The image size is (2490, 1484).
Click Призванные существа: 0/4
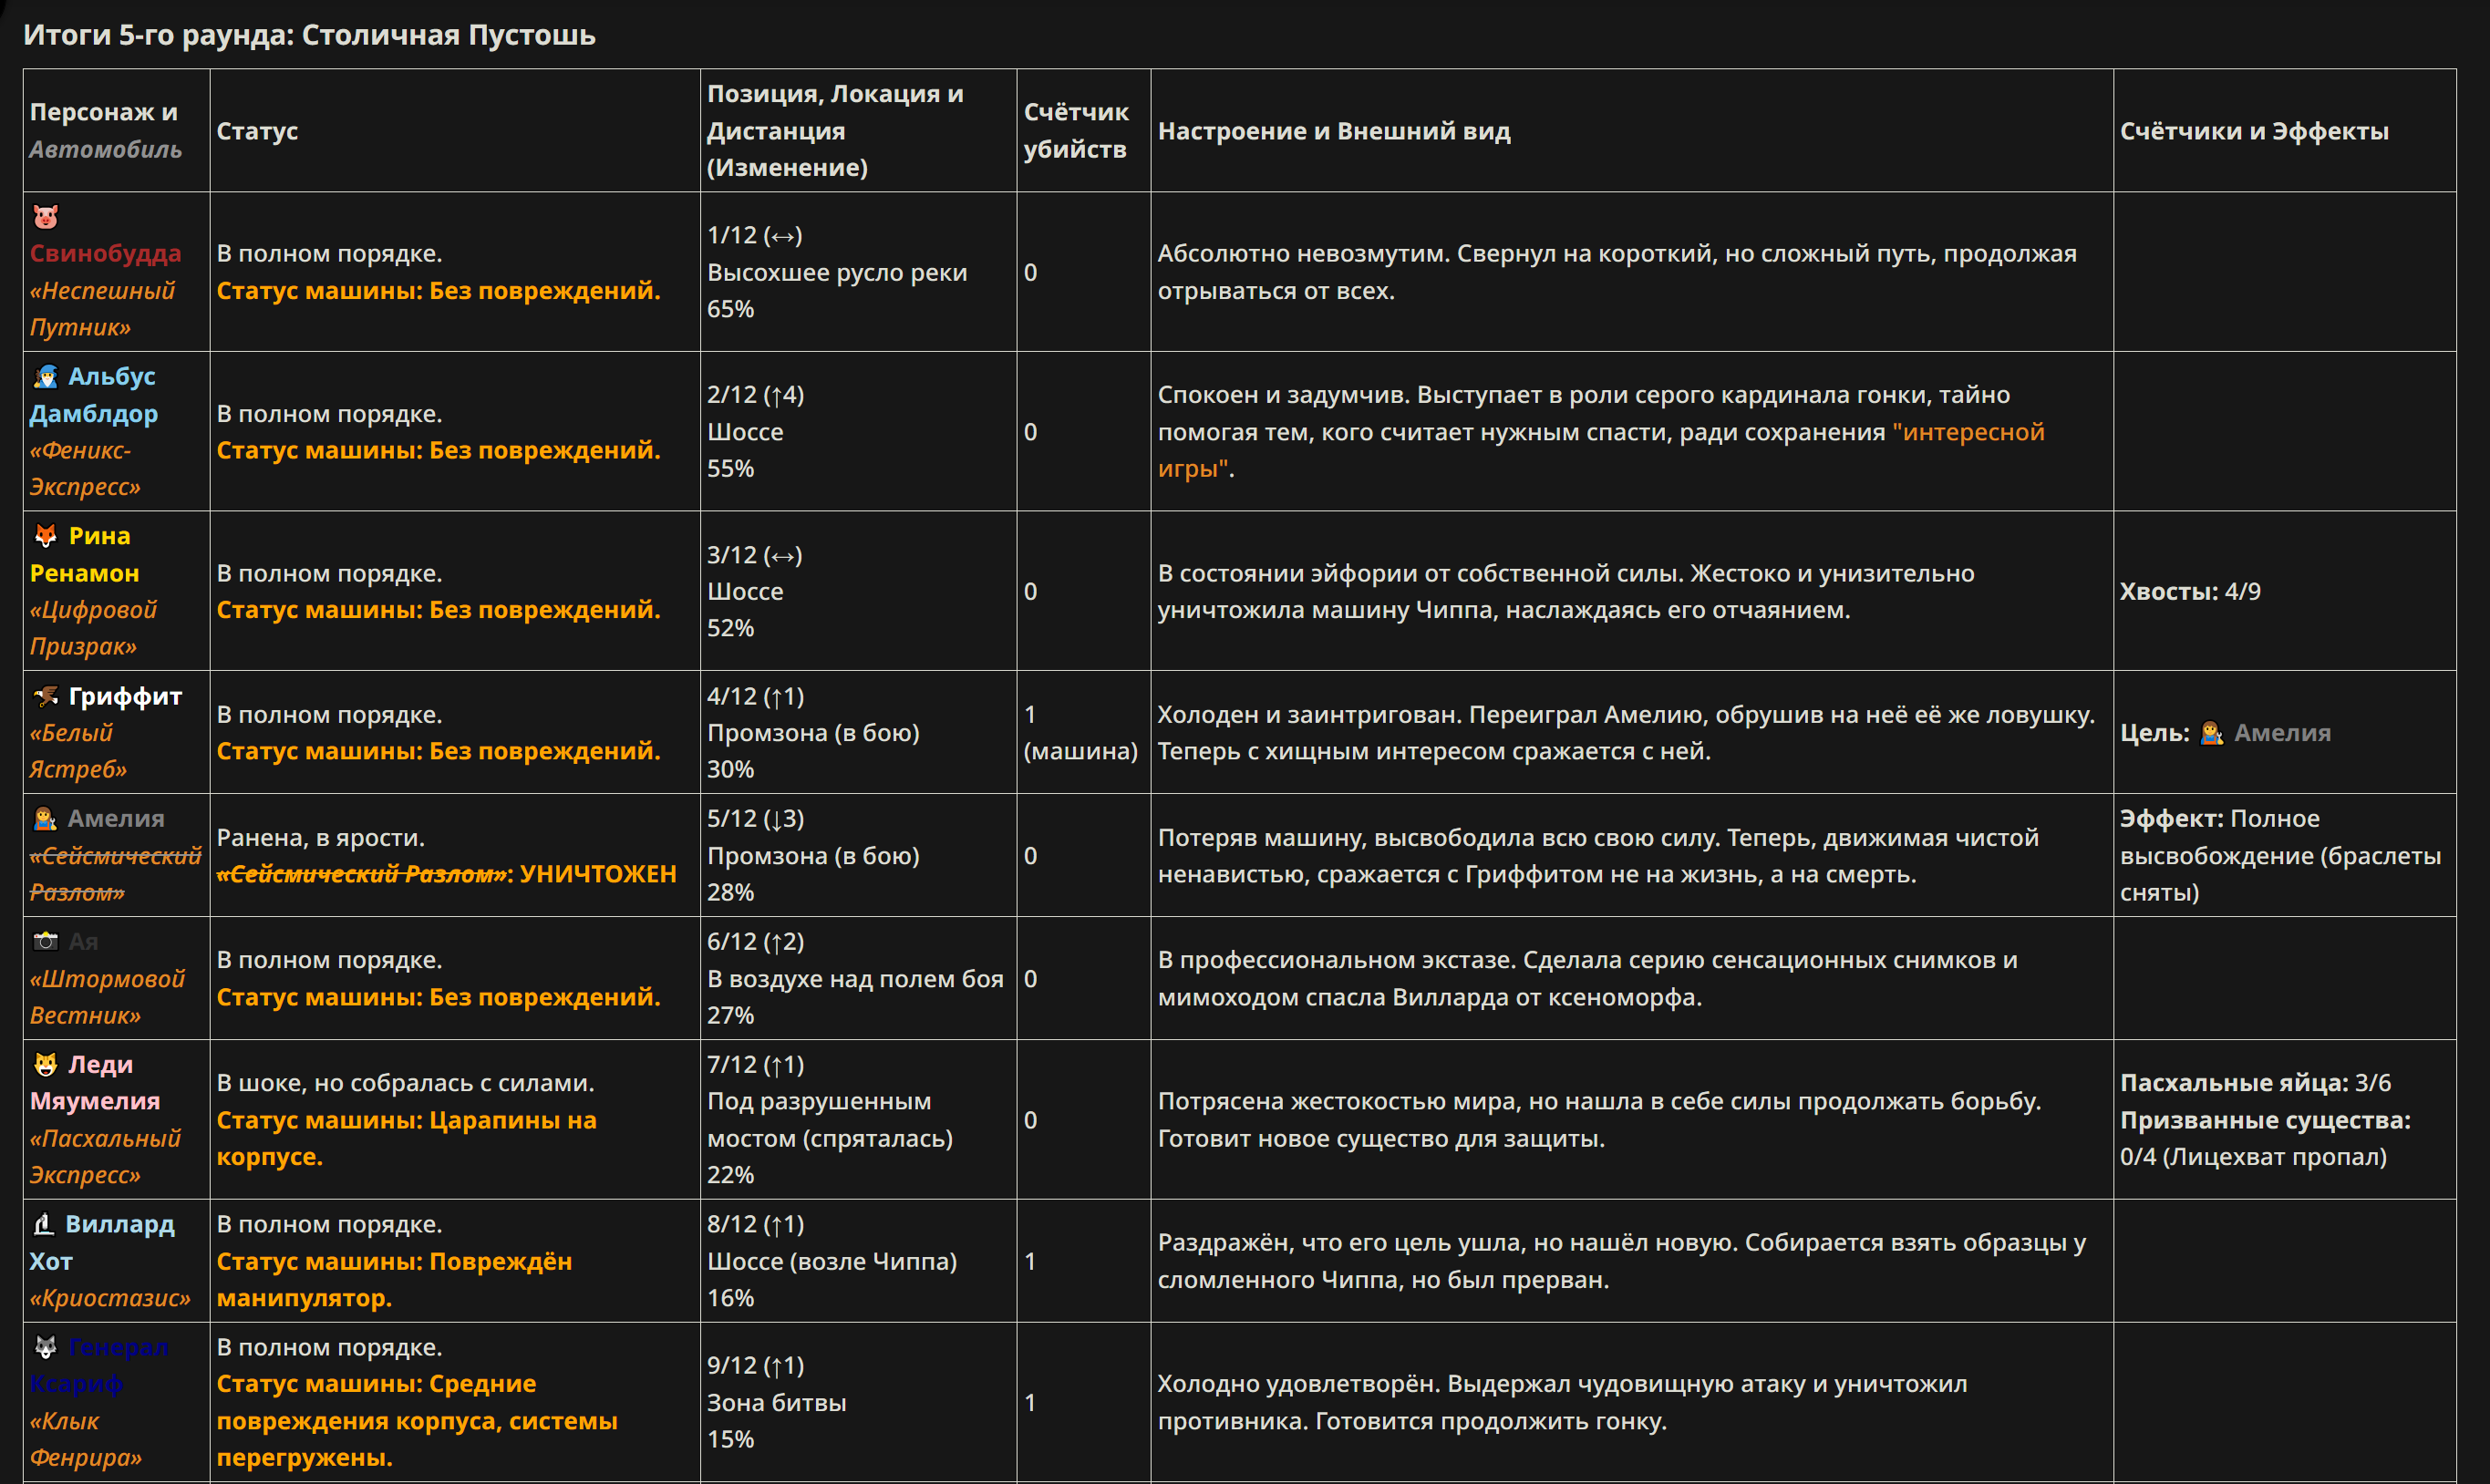pyautogui.click(x=2266, y=1138)
